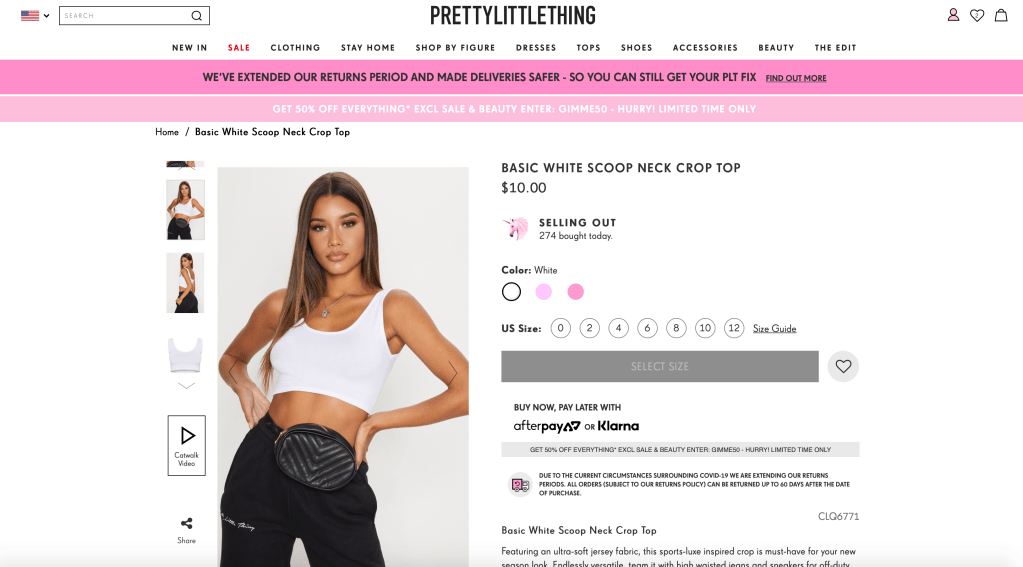This screenshot has height=567, width=1023.
Task: Expand thumbnail list with down chevron
Action: tap(186, 386)
